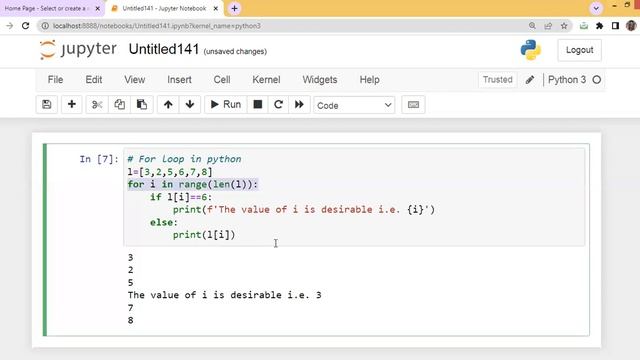Screen dimensions: 640x360
Task: Open the Edit menu
Action: pyautogui.click(x=93, y=80)
